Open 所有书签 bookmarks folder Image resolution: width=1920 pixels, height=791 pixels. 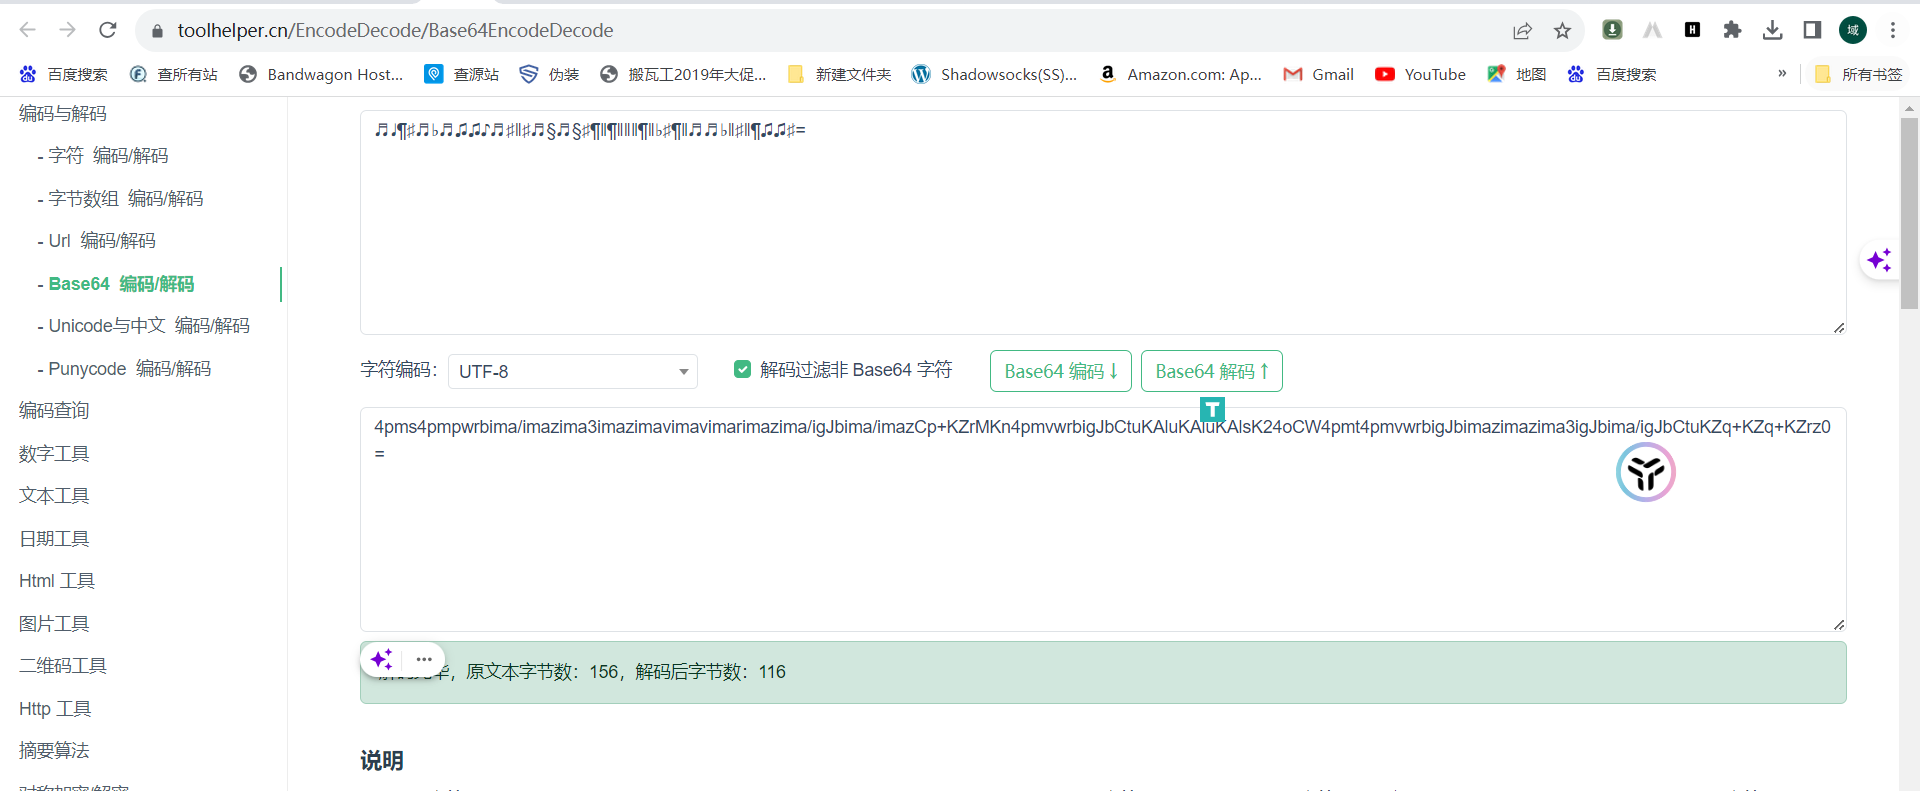1859,74
